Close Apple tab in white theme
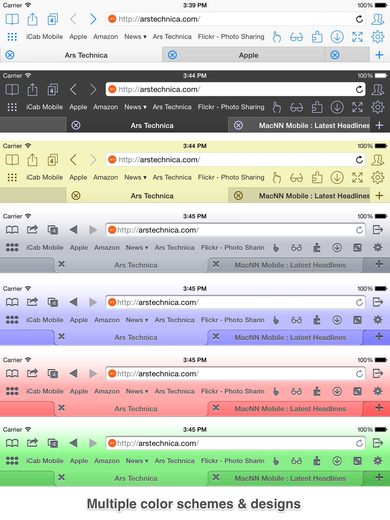This screenshot has width=390, height=520. tap(172, 55)
